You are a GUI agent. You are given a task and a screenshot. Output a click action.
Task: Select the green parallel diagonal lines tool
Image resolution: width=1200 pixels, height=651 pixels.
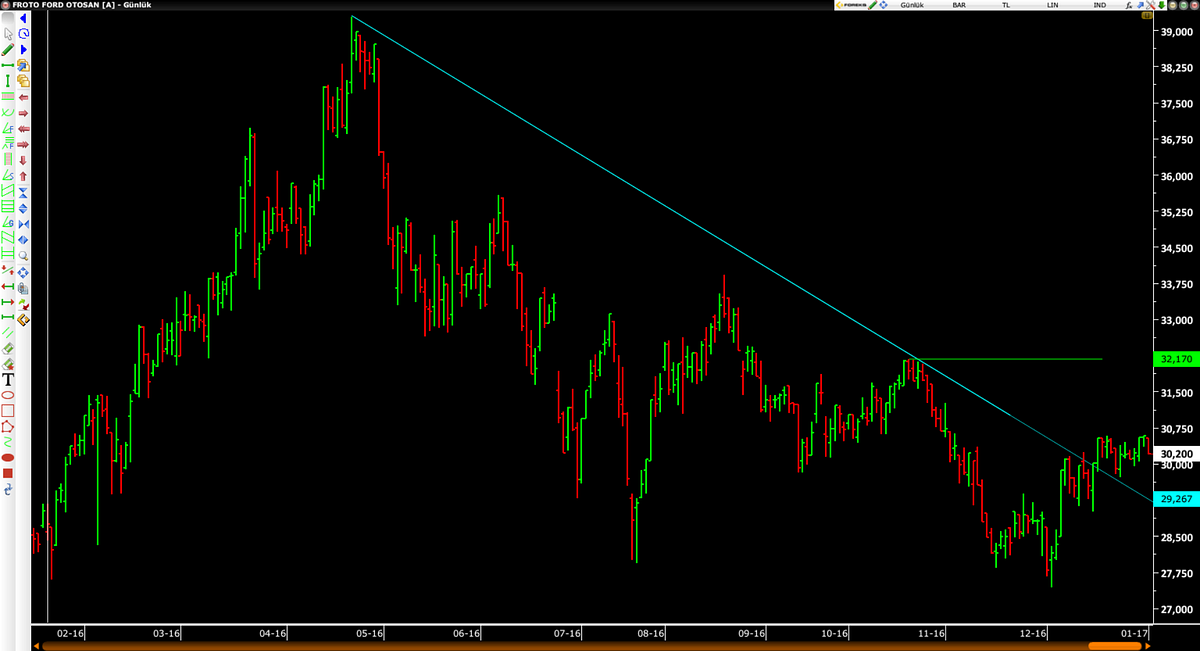pos(8,332)
